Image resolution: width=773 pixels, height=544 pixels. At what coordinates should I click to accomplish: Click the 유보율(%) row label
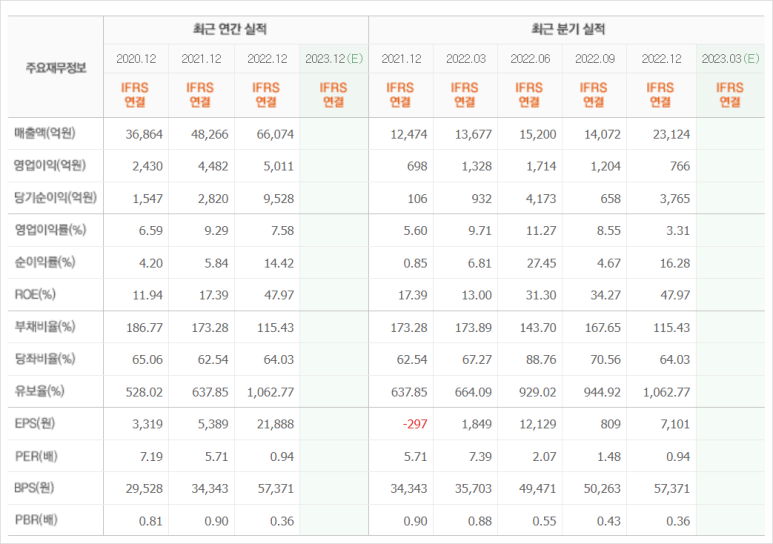(x=39, y=391)
